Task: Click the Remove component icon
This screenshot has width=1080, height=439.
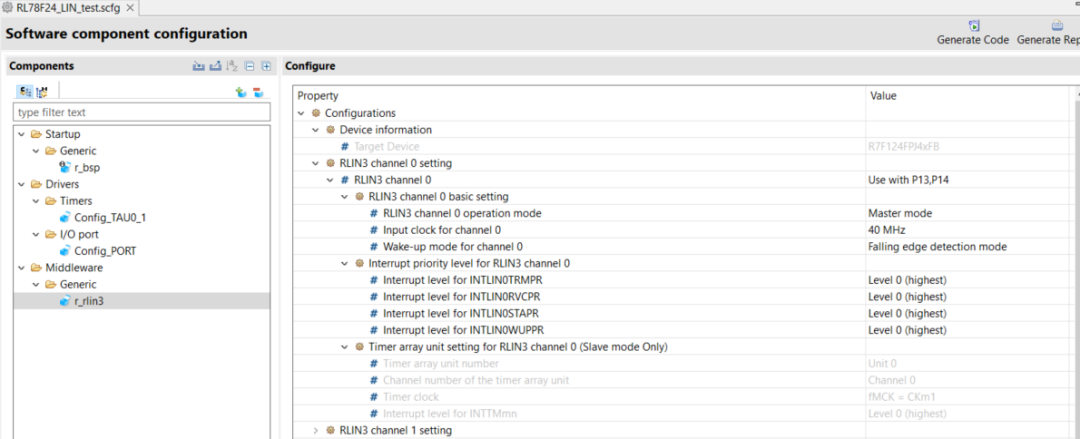Action: coord(258,92)
